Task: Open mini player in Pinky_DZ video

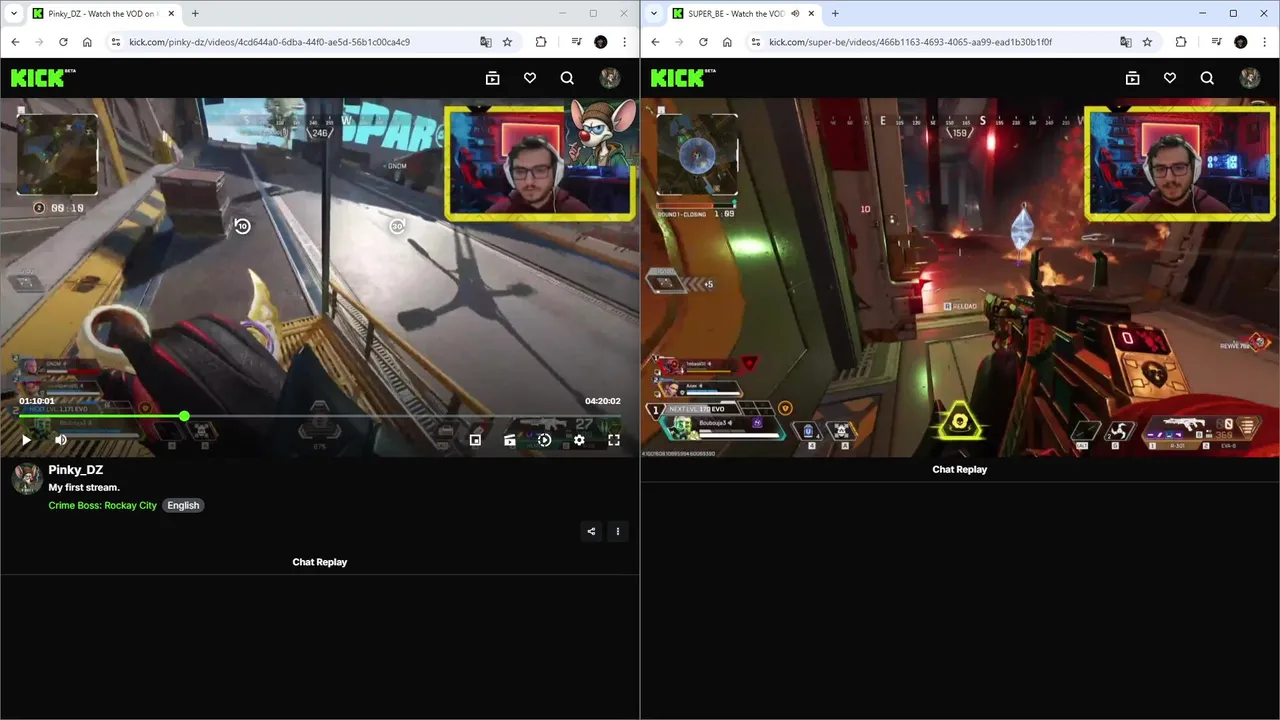Action: [x=475, y=440]
